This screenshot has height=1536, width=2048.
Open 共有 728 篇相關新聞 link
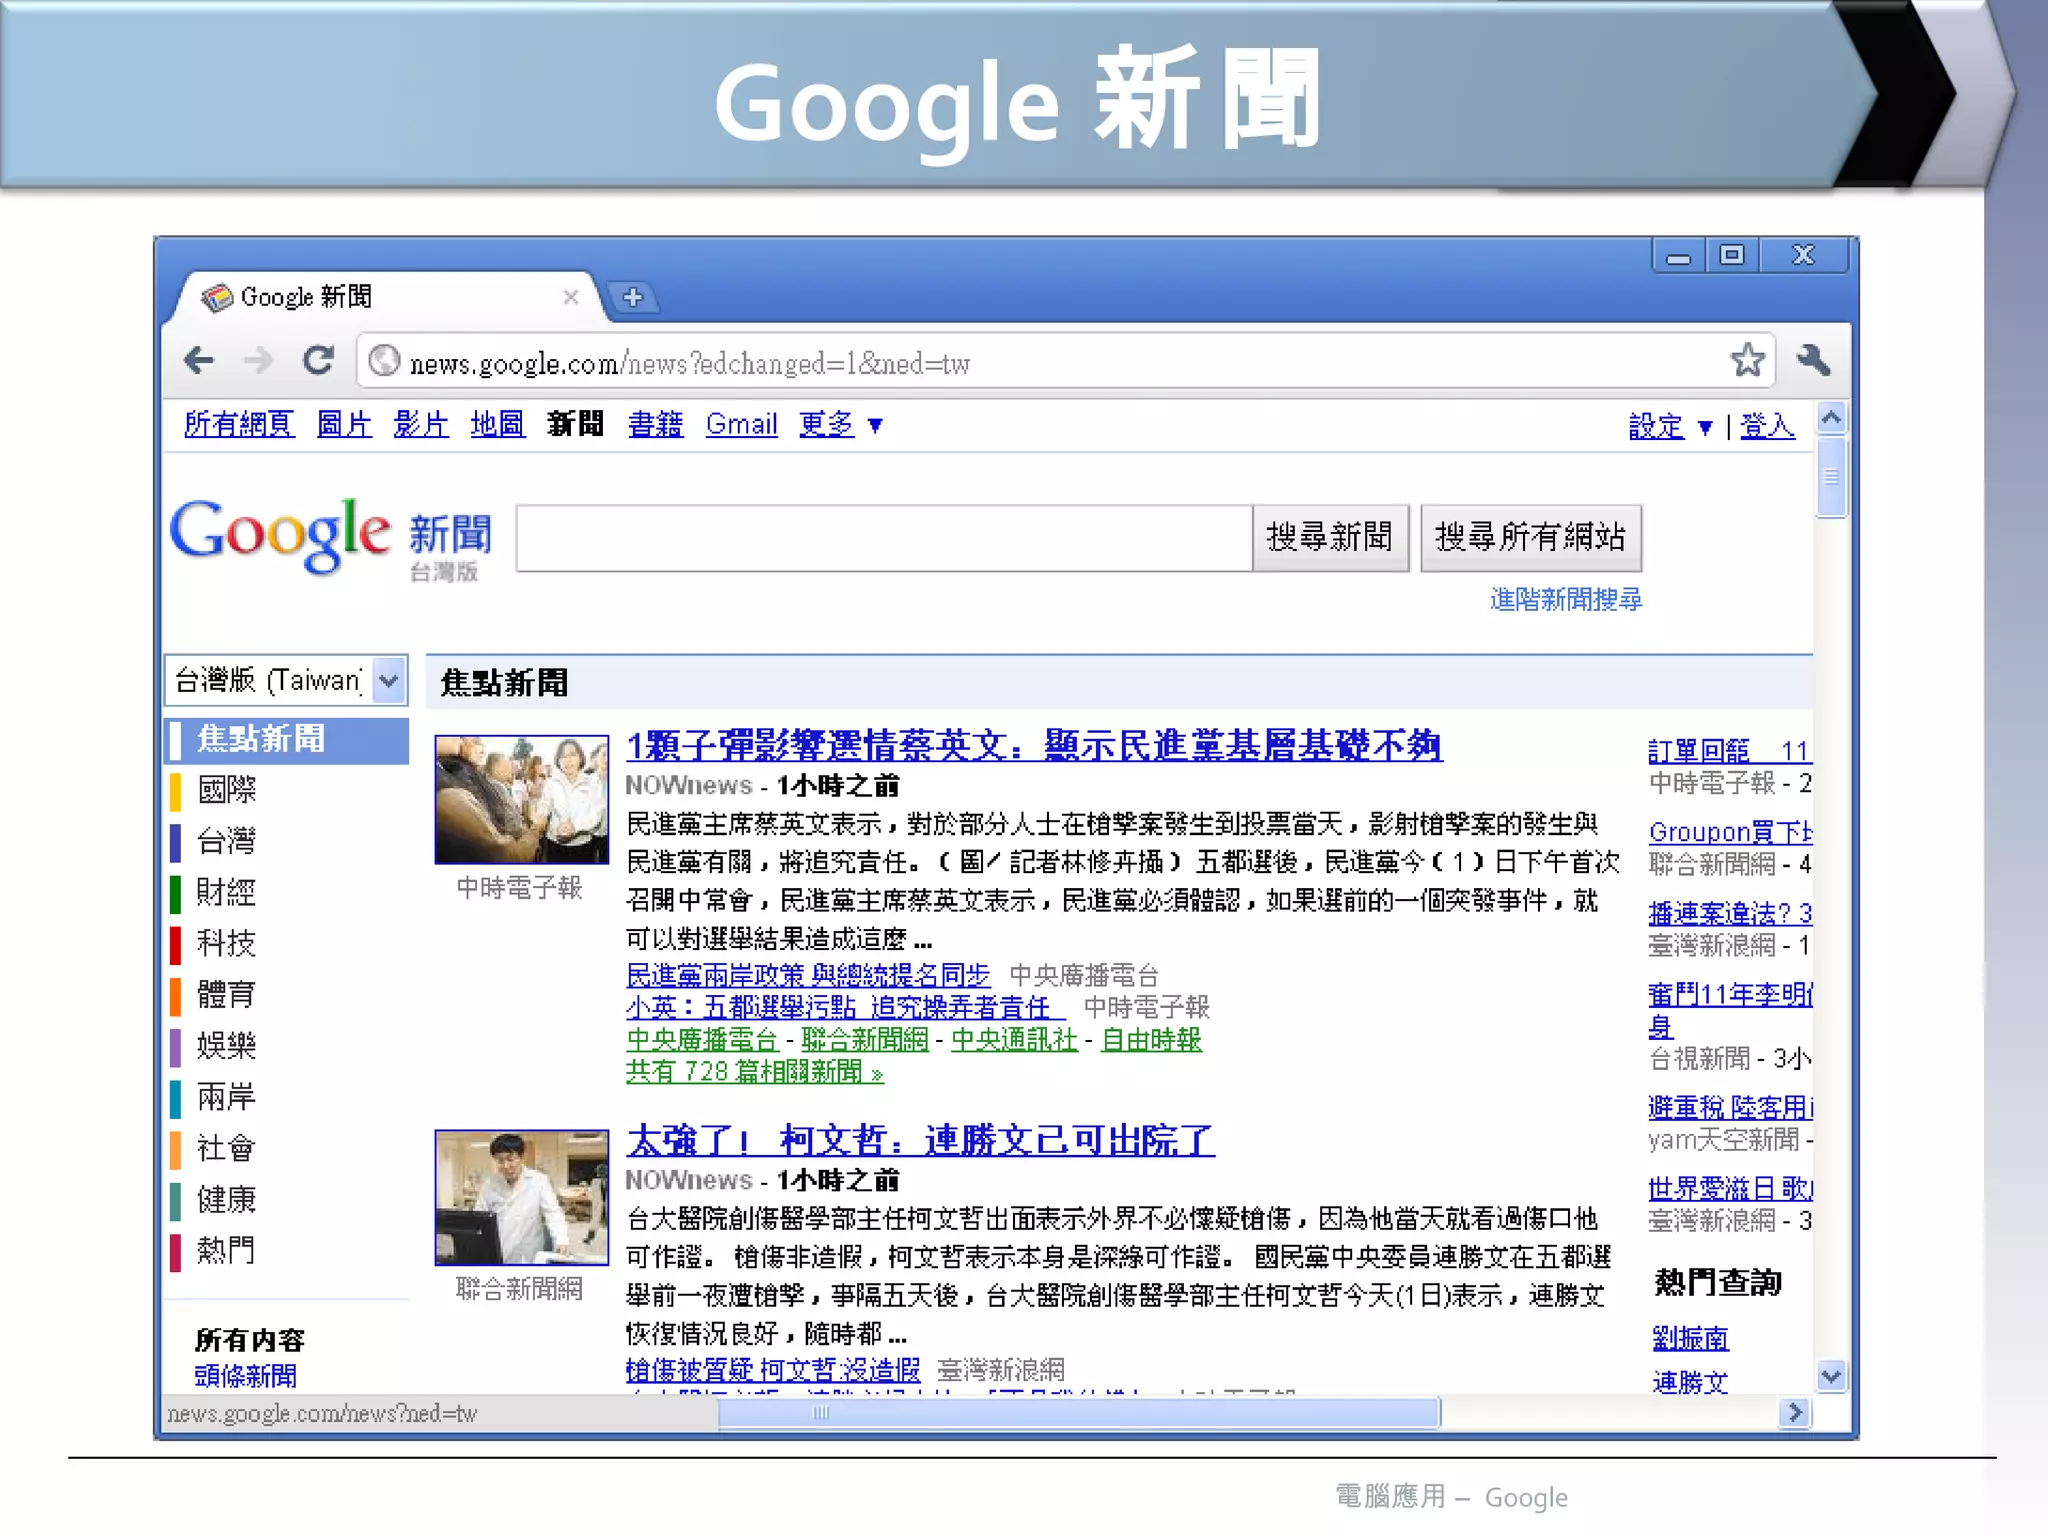point(755,1072)
